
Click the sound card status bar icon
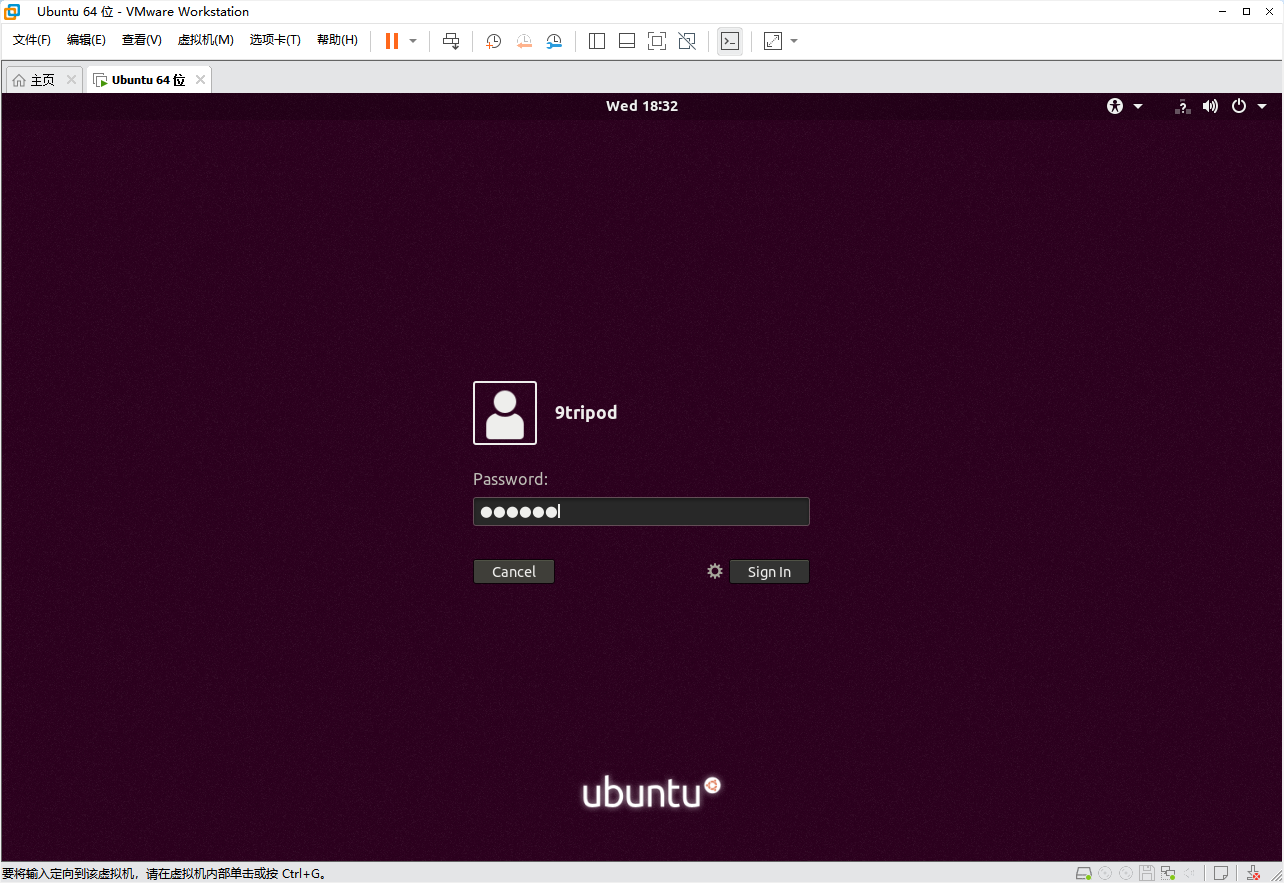tap(1189, 873)
